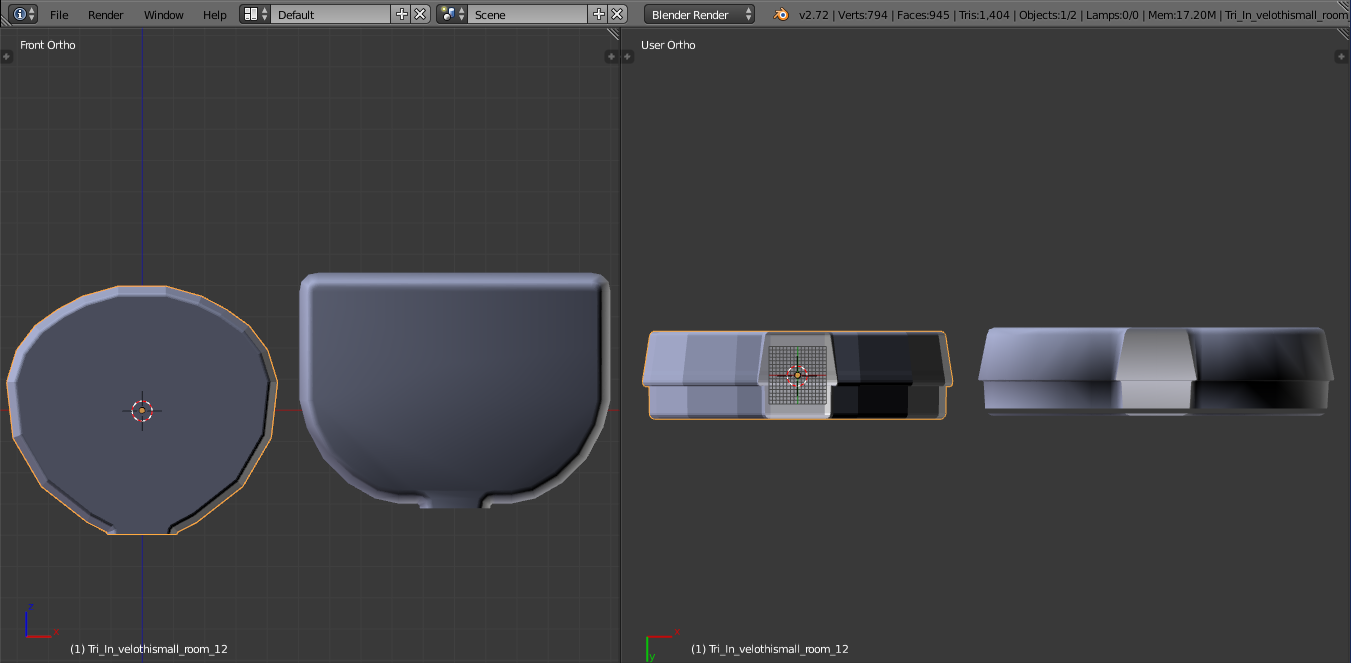This screenshot has height=663, width=1351.
Task: Click the Scene name field
Action: tap(527, 14)
